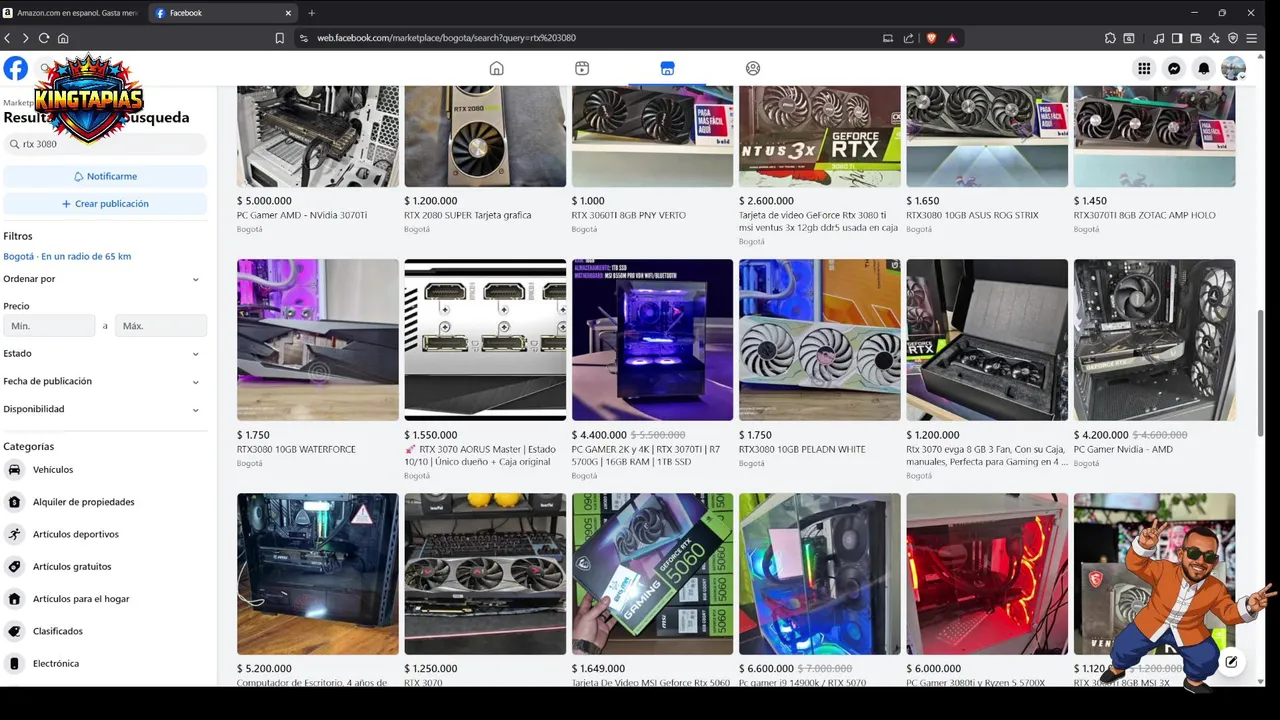
Task: Click the browser back arrow
Action: click(7, 38)
